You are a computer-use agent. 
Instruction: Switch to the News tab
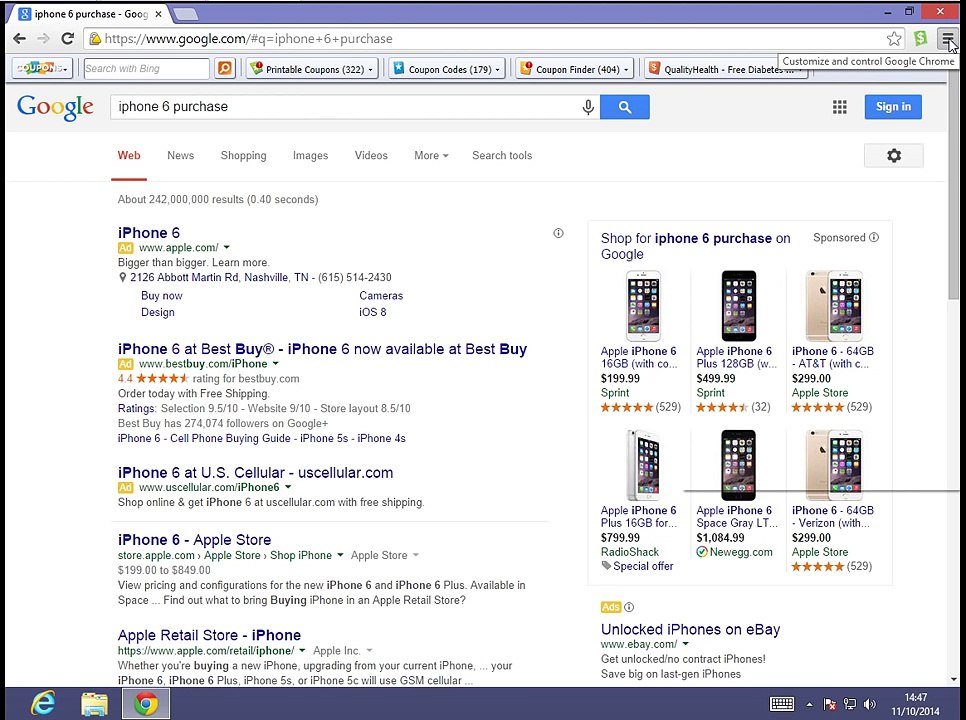[181, 155]
